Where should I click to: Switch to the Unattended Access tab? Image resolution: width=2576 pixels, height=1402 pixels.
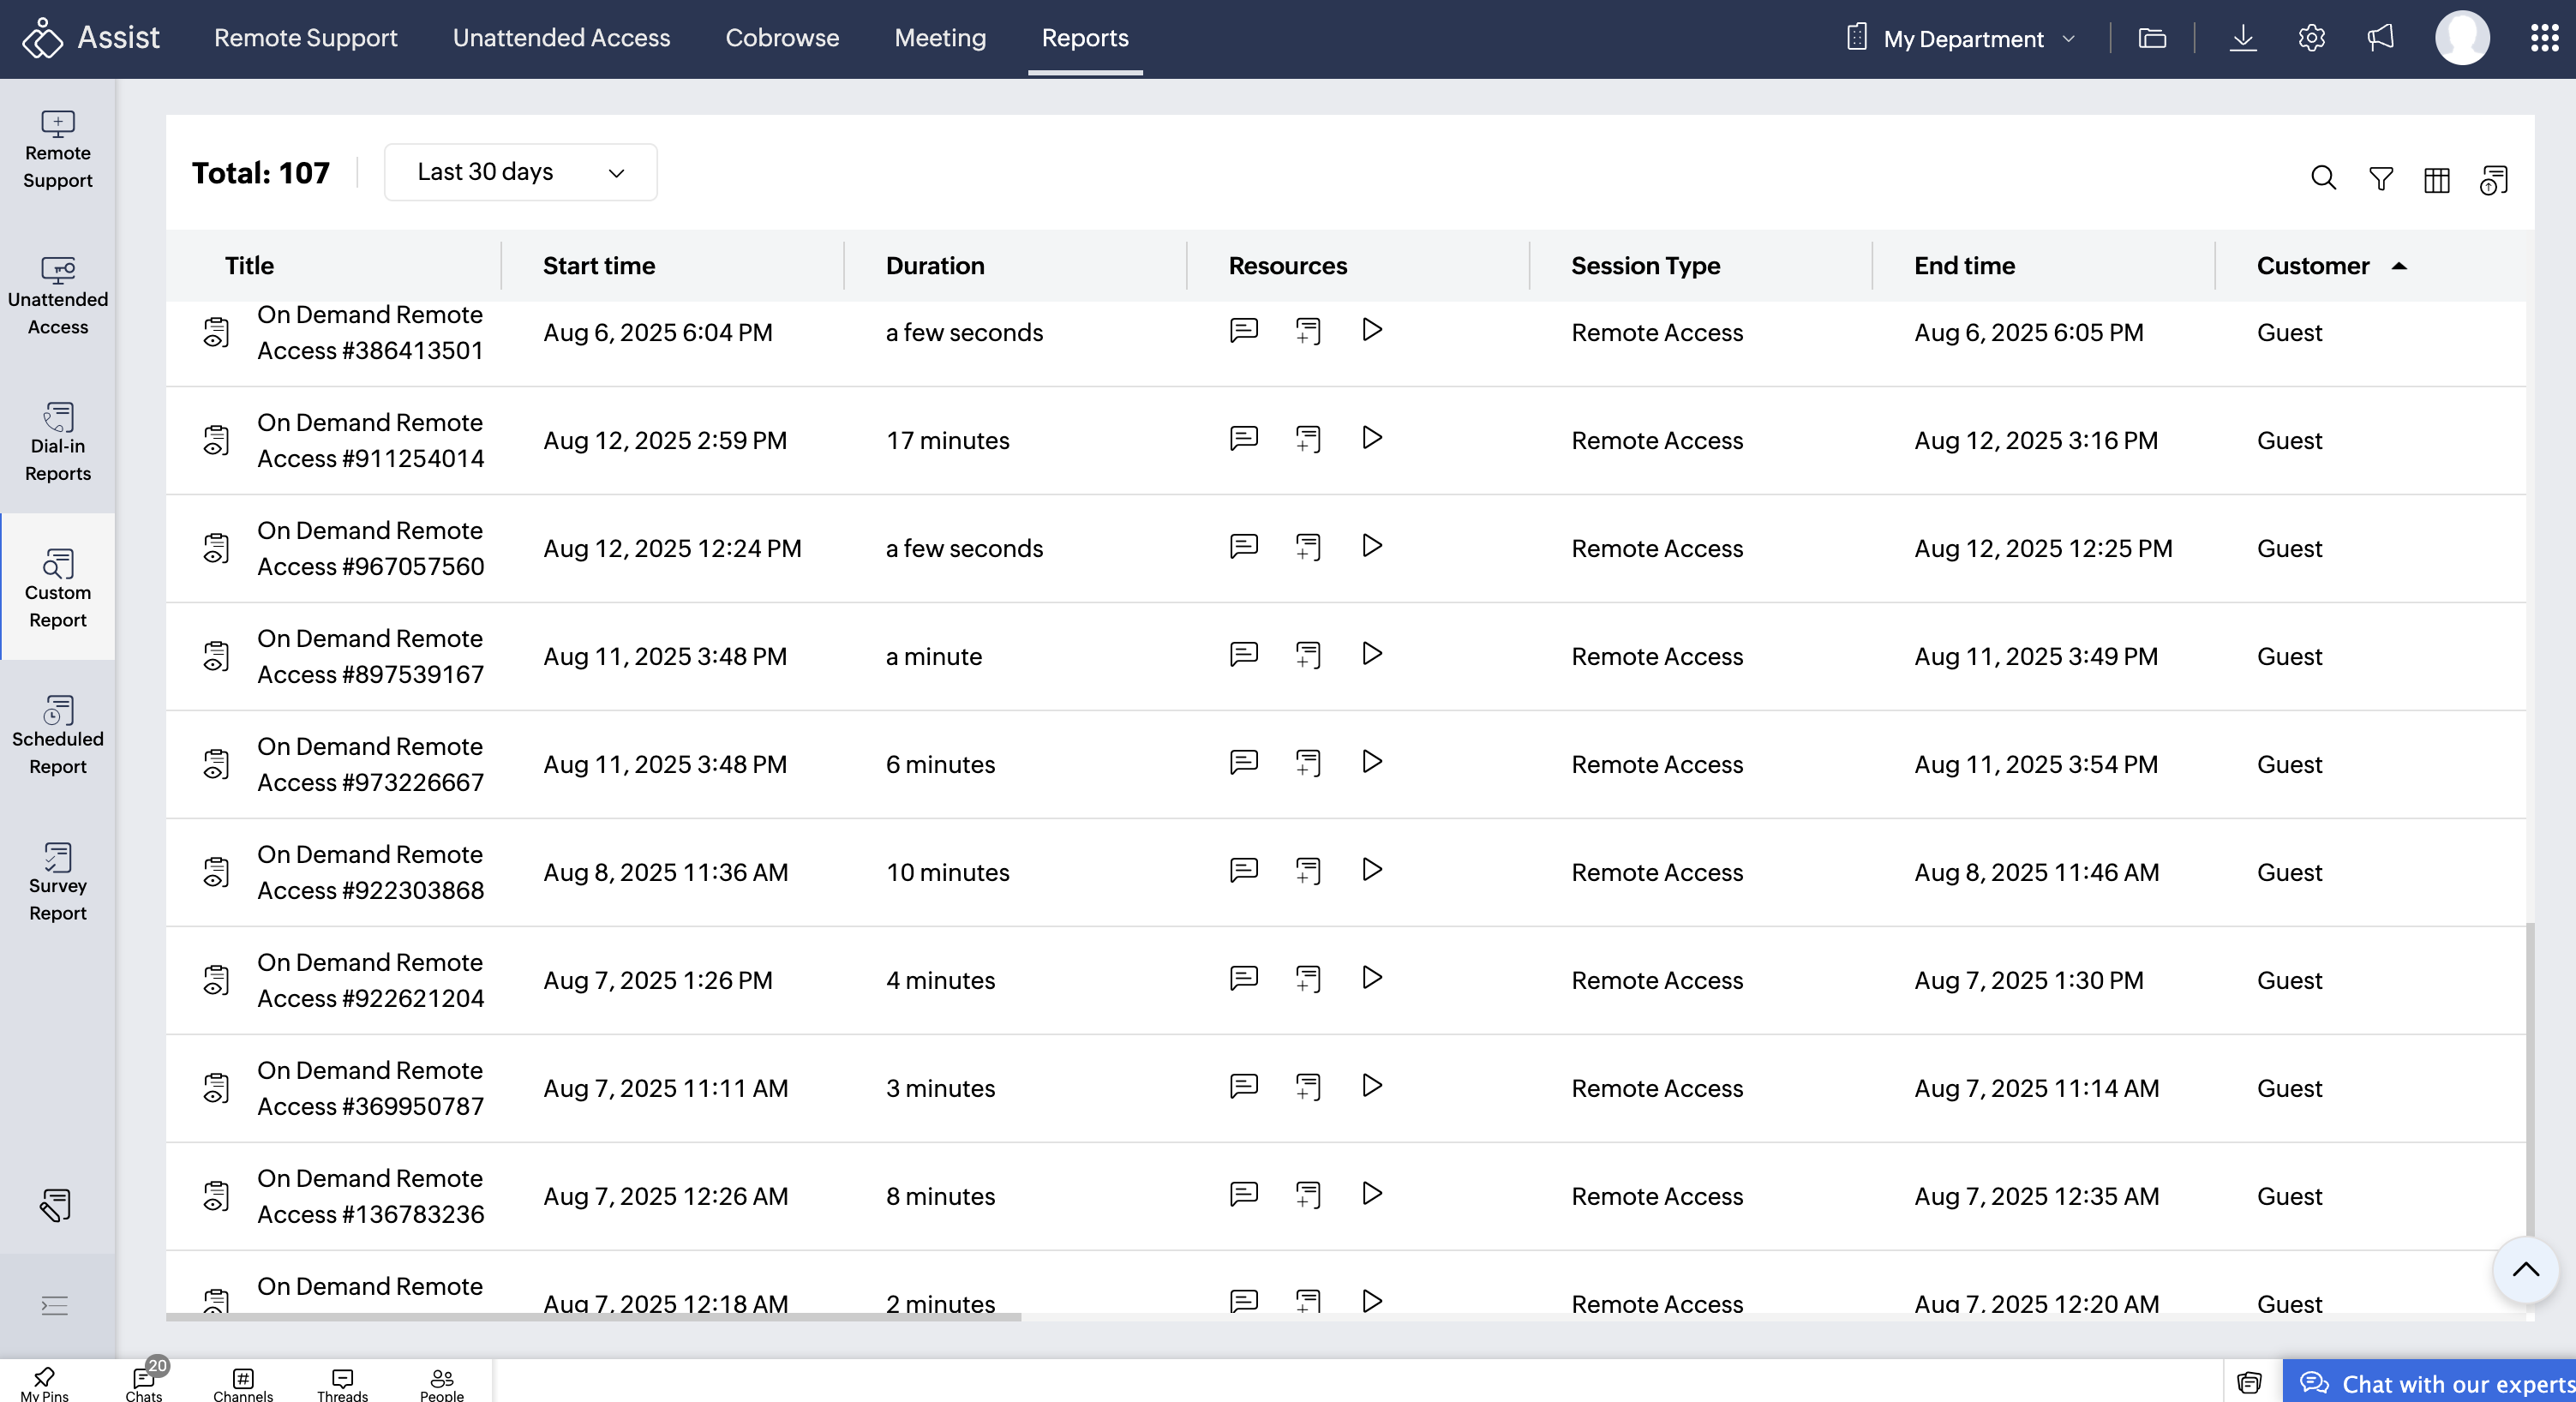[x=561, y=38]
